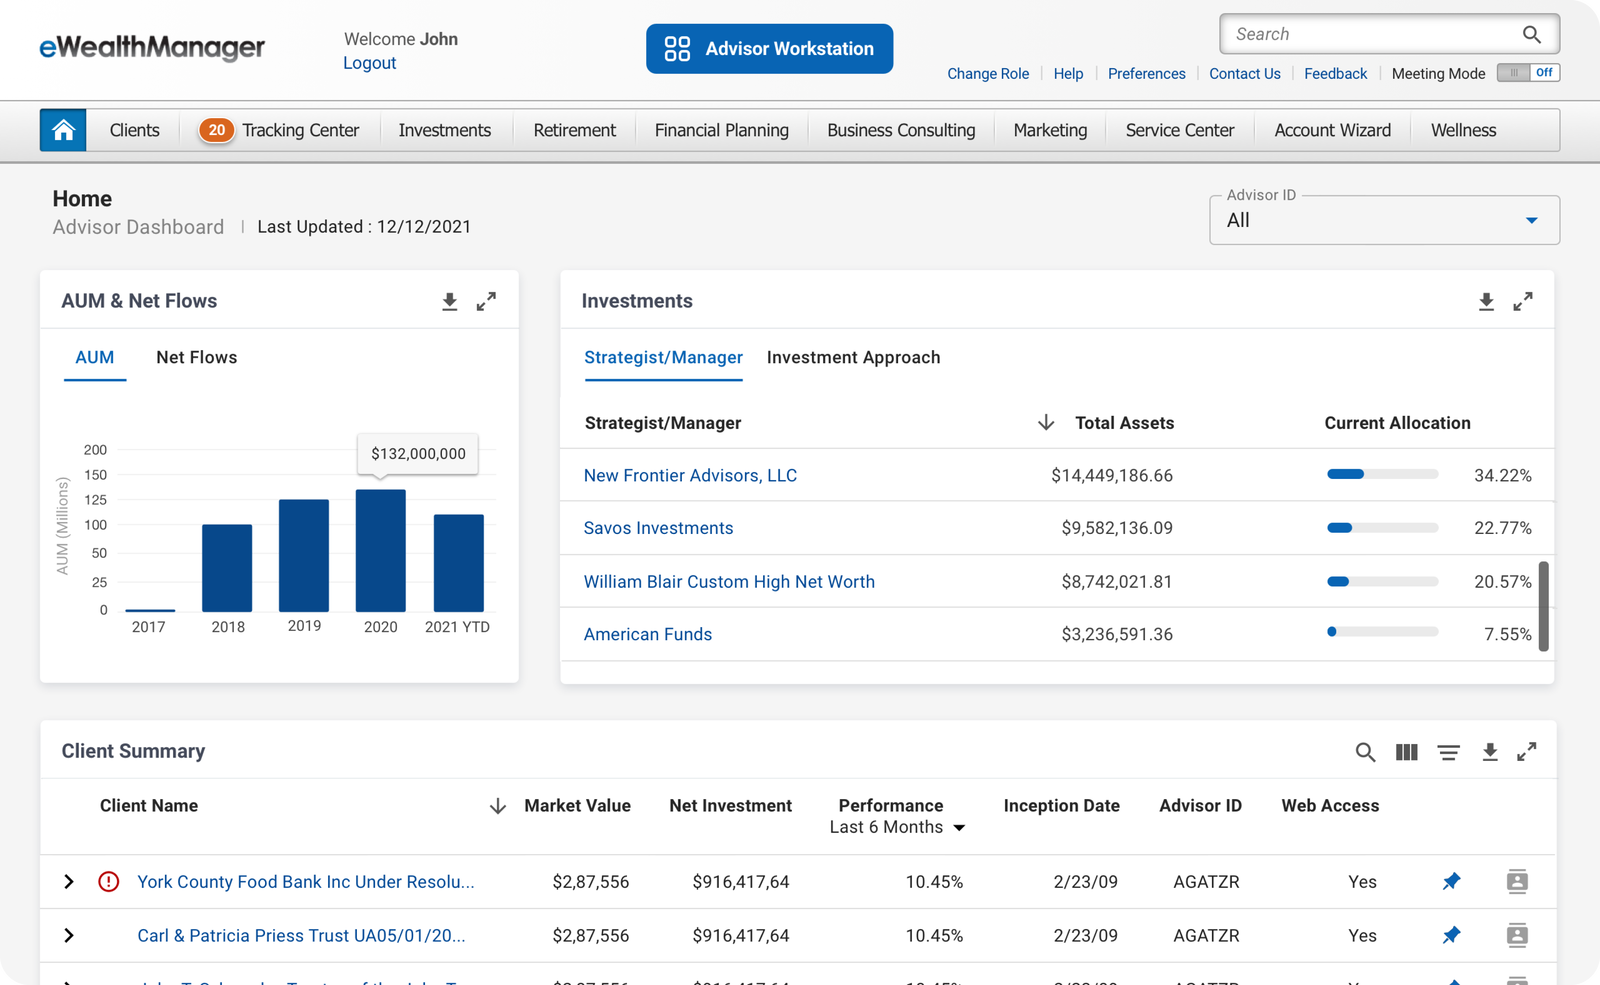Expand the York County Food Bank row

pyautogui.click(x=69, y=882)
